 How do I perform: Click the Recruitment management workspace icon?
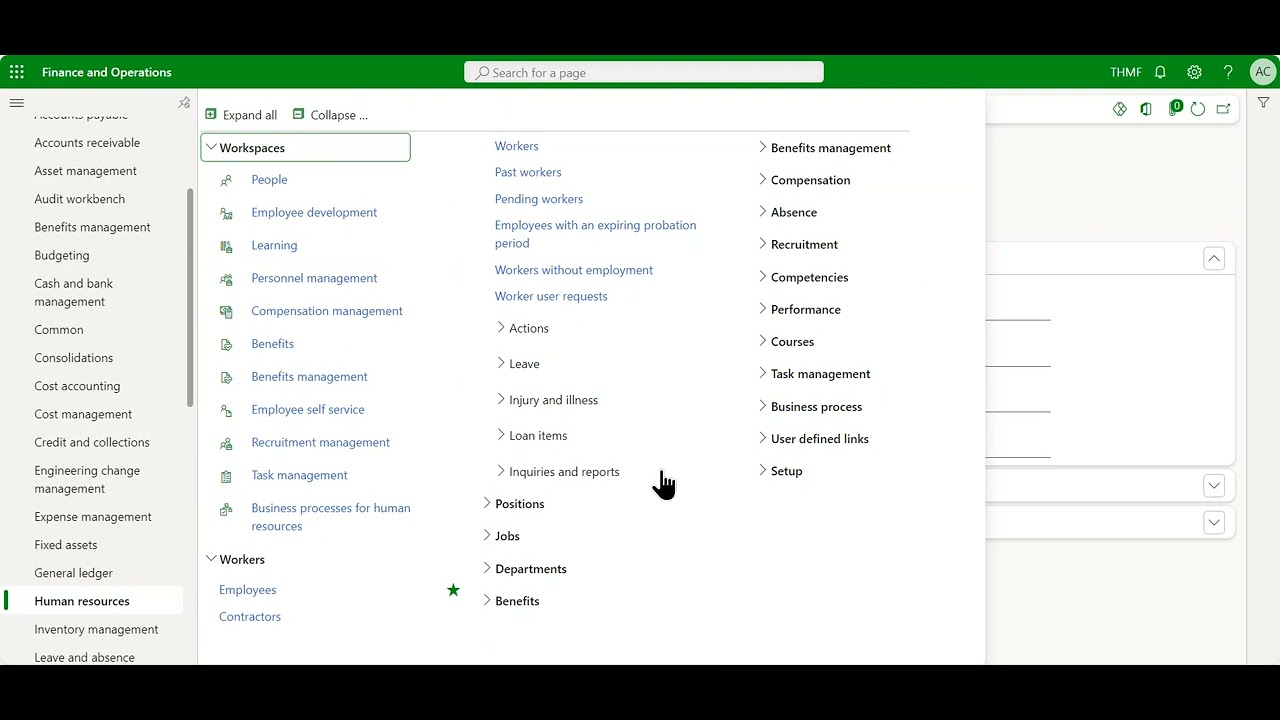point(226,443)
